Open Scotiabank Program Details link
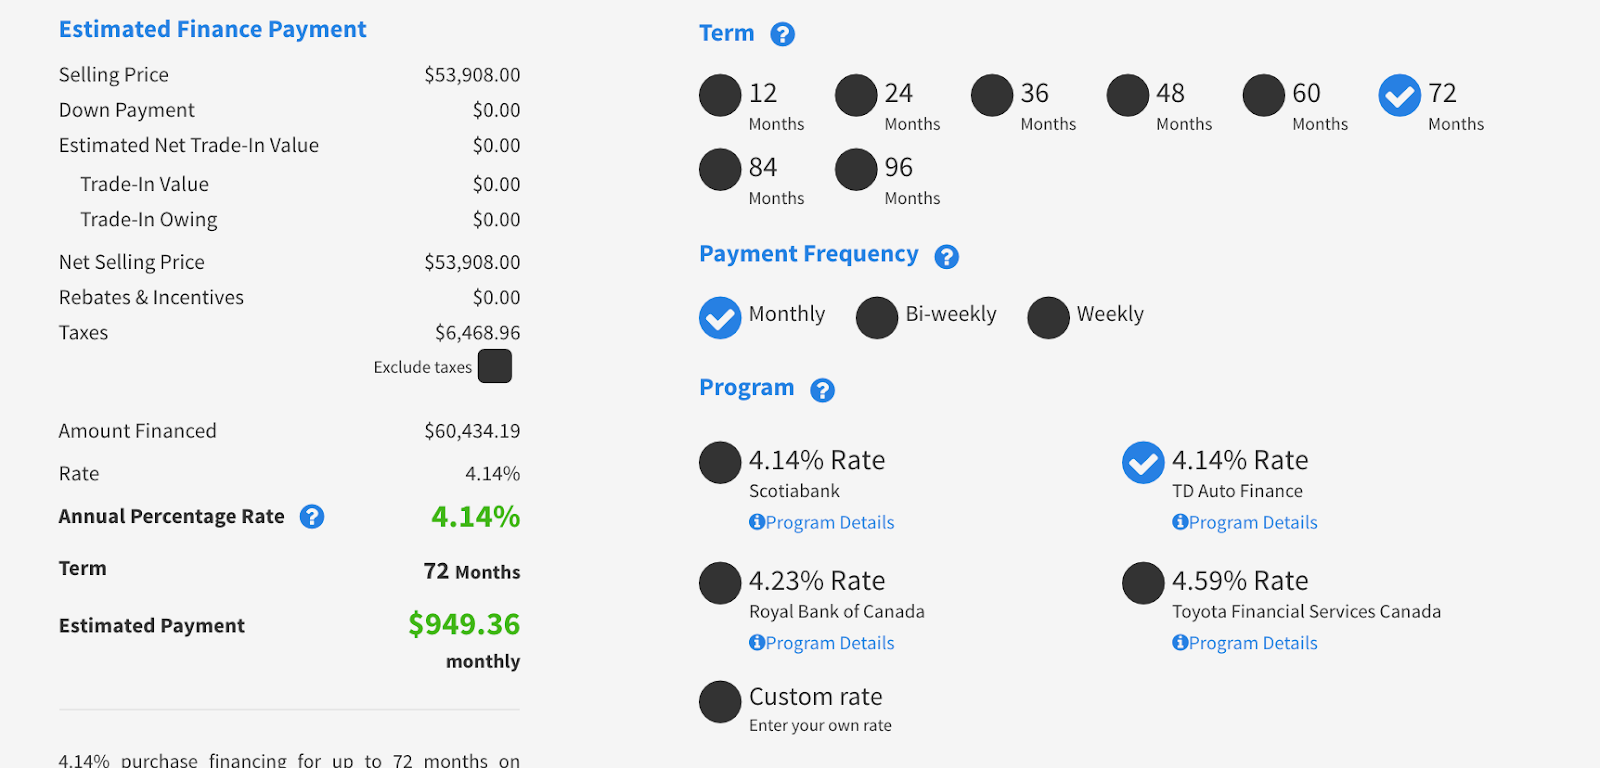The width and height of the screenshot is (1600, 768). point(822,522)
